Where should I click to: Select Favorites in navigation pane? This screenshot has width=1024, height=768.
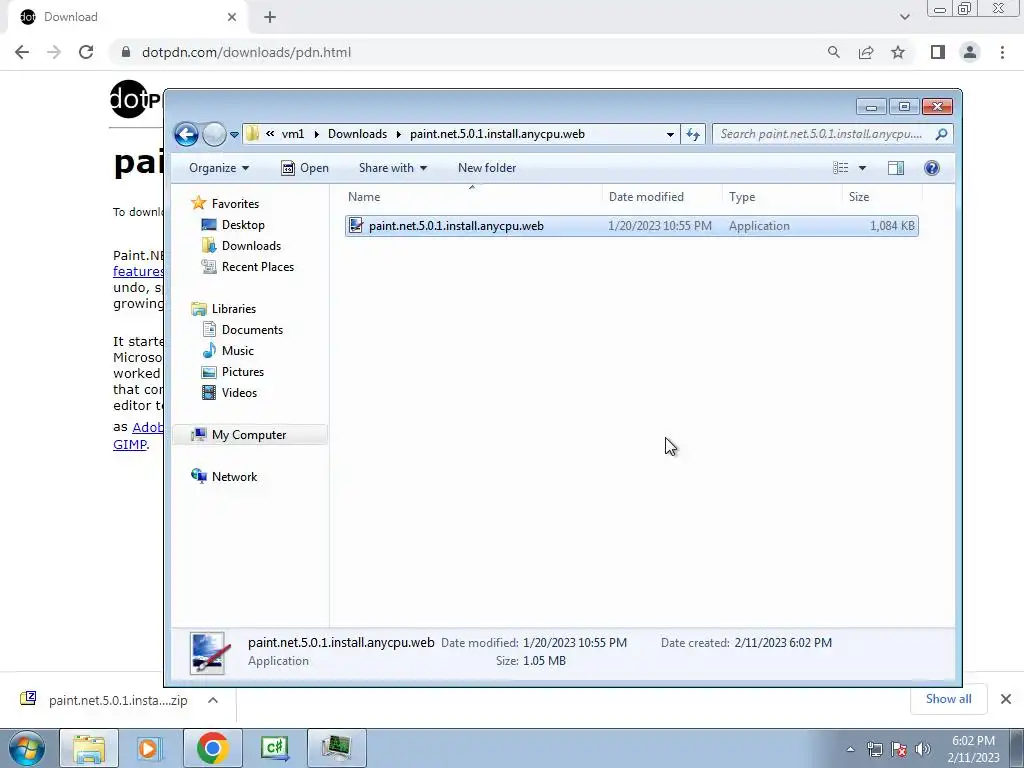coord(235,204)
